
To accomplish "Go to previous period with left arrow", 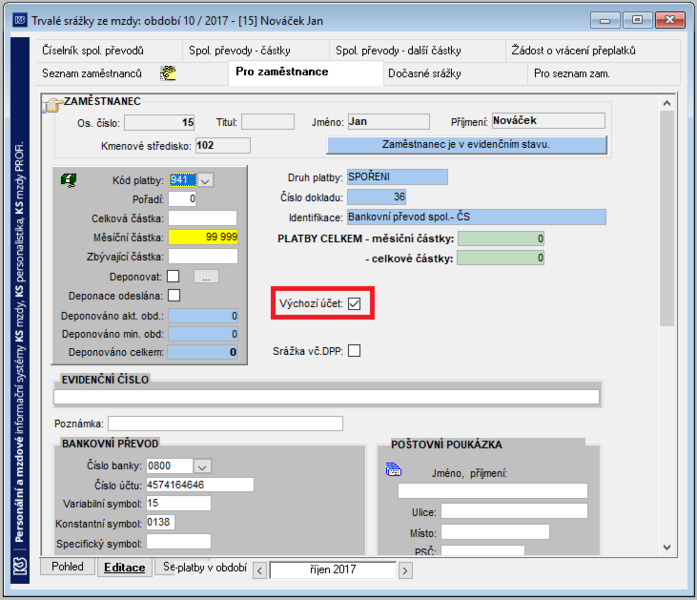I will tap(260, 570).
